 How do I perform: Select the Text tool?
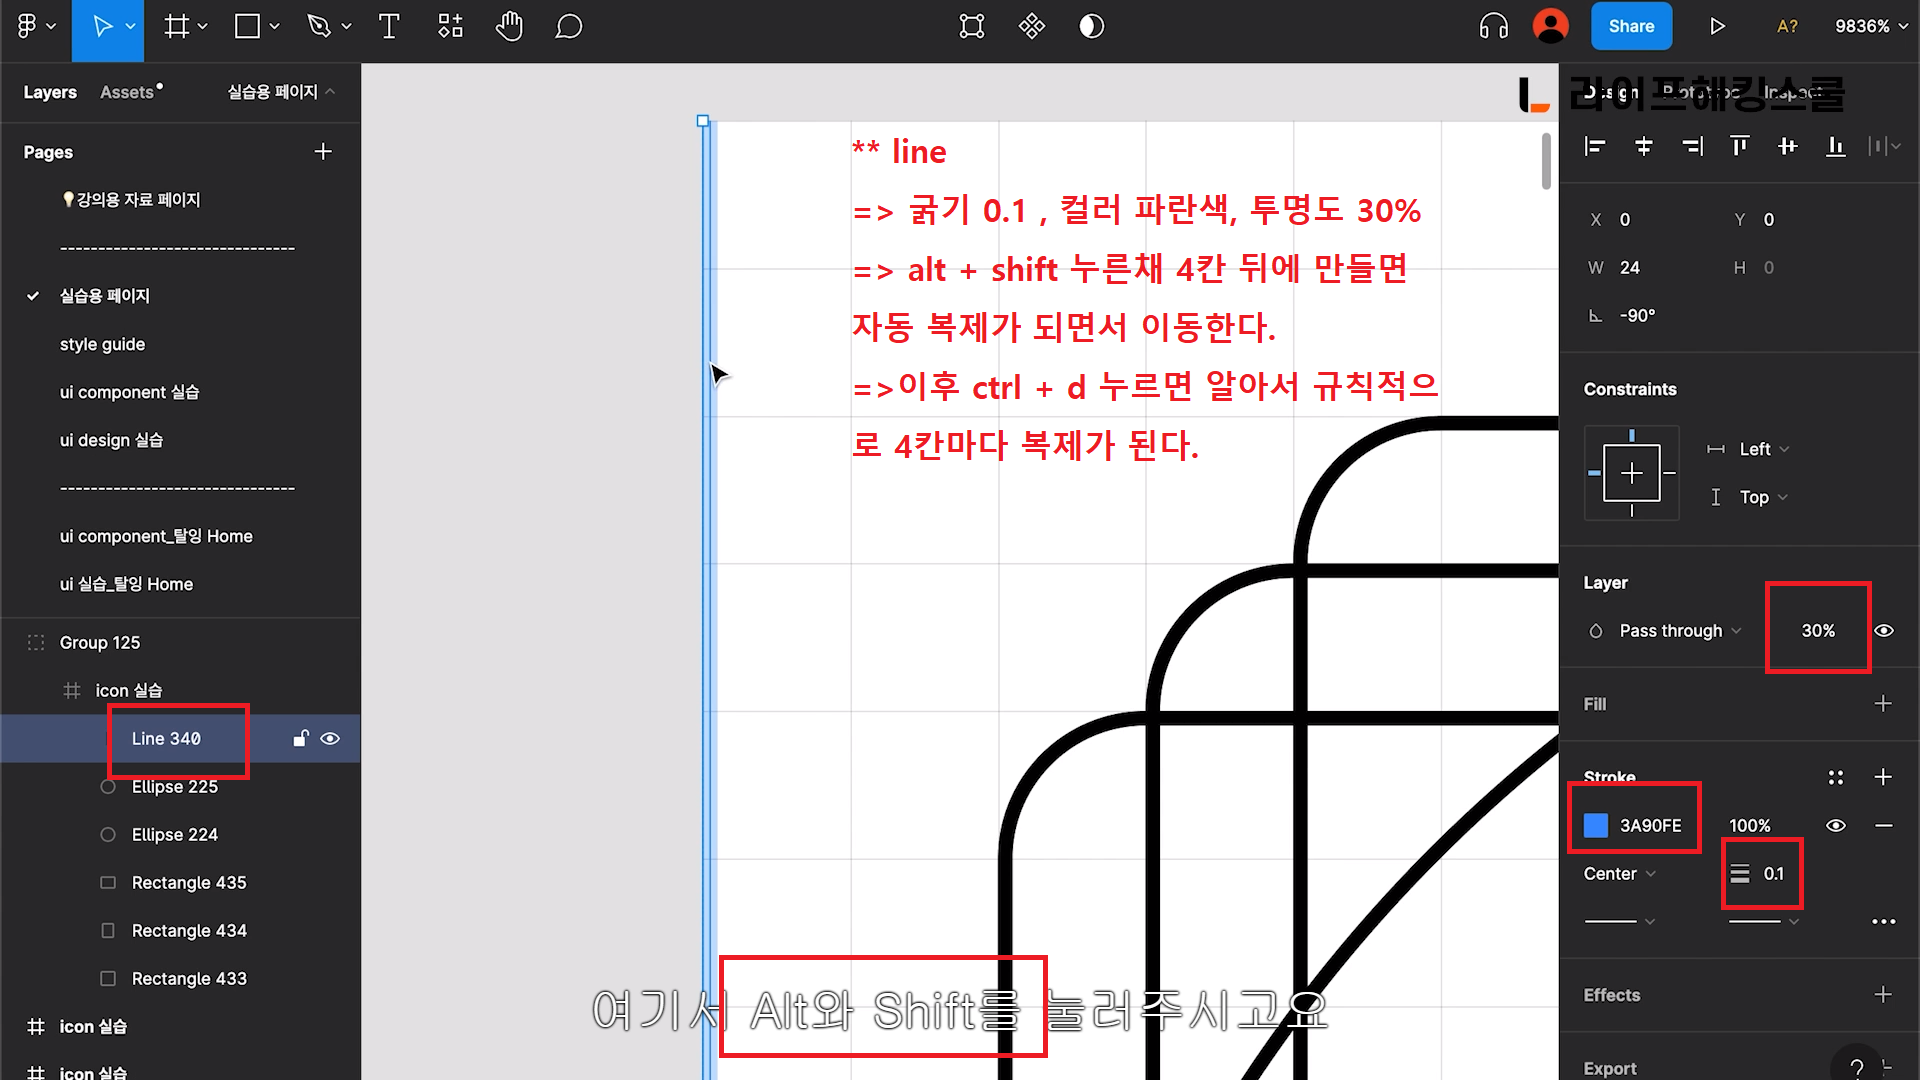tap(389, 27)
